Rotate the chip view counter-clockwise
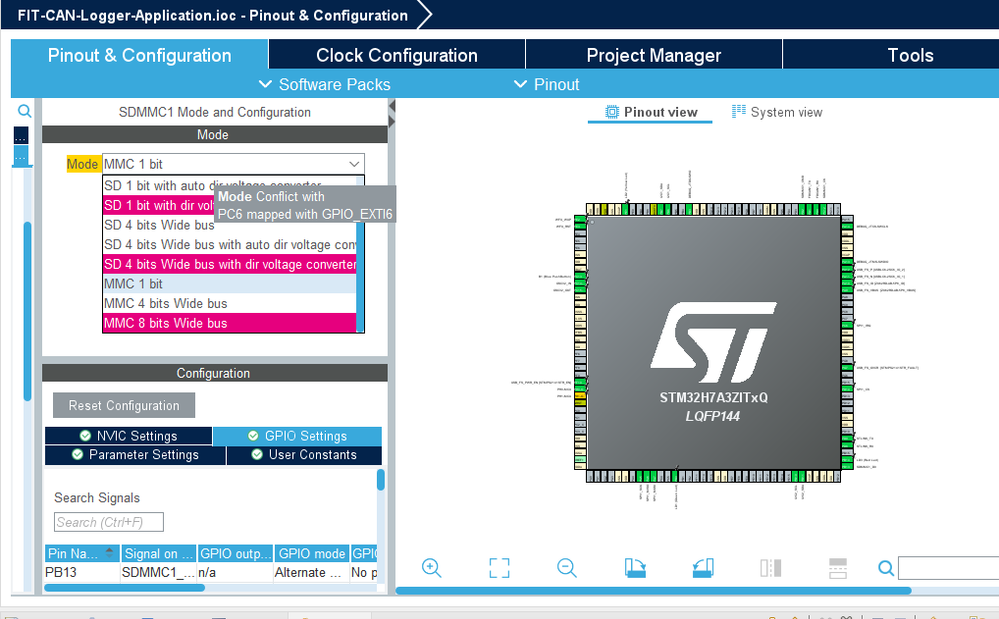Viewport: 999px width, 619px height. (x=703, y=567)
